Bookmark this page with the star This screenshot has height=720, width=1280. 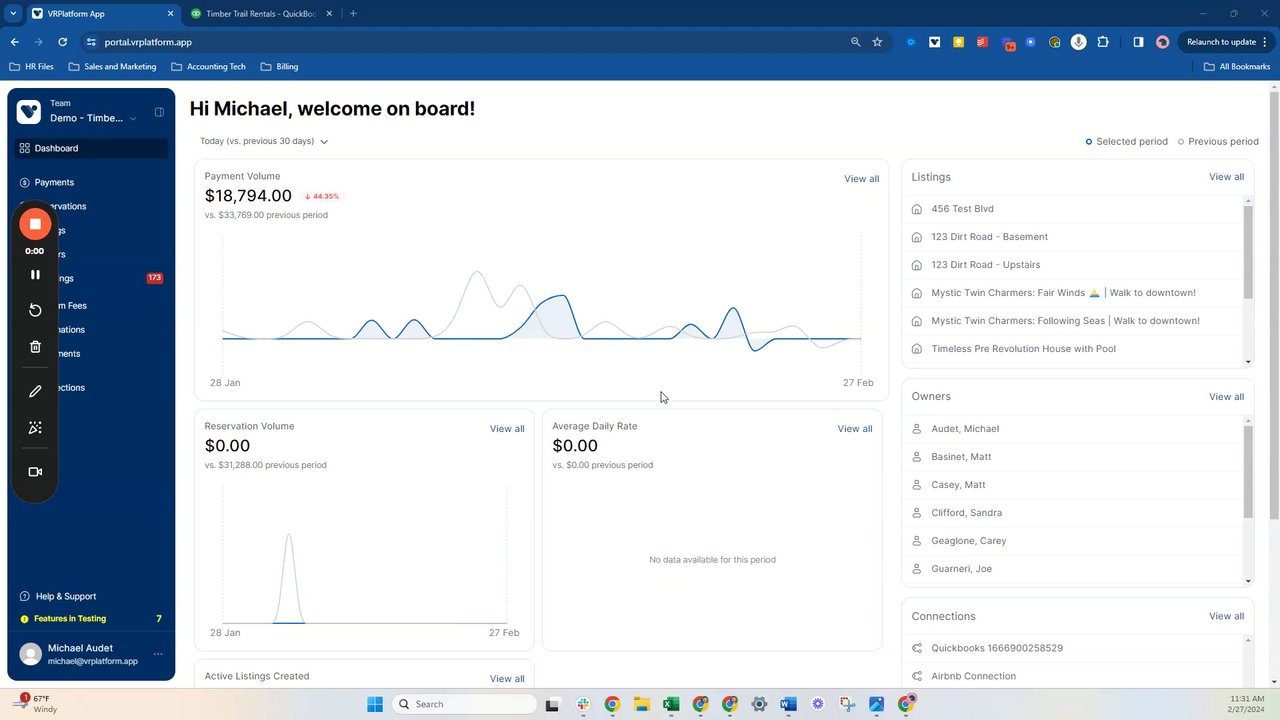(x=877, y=42)
